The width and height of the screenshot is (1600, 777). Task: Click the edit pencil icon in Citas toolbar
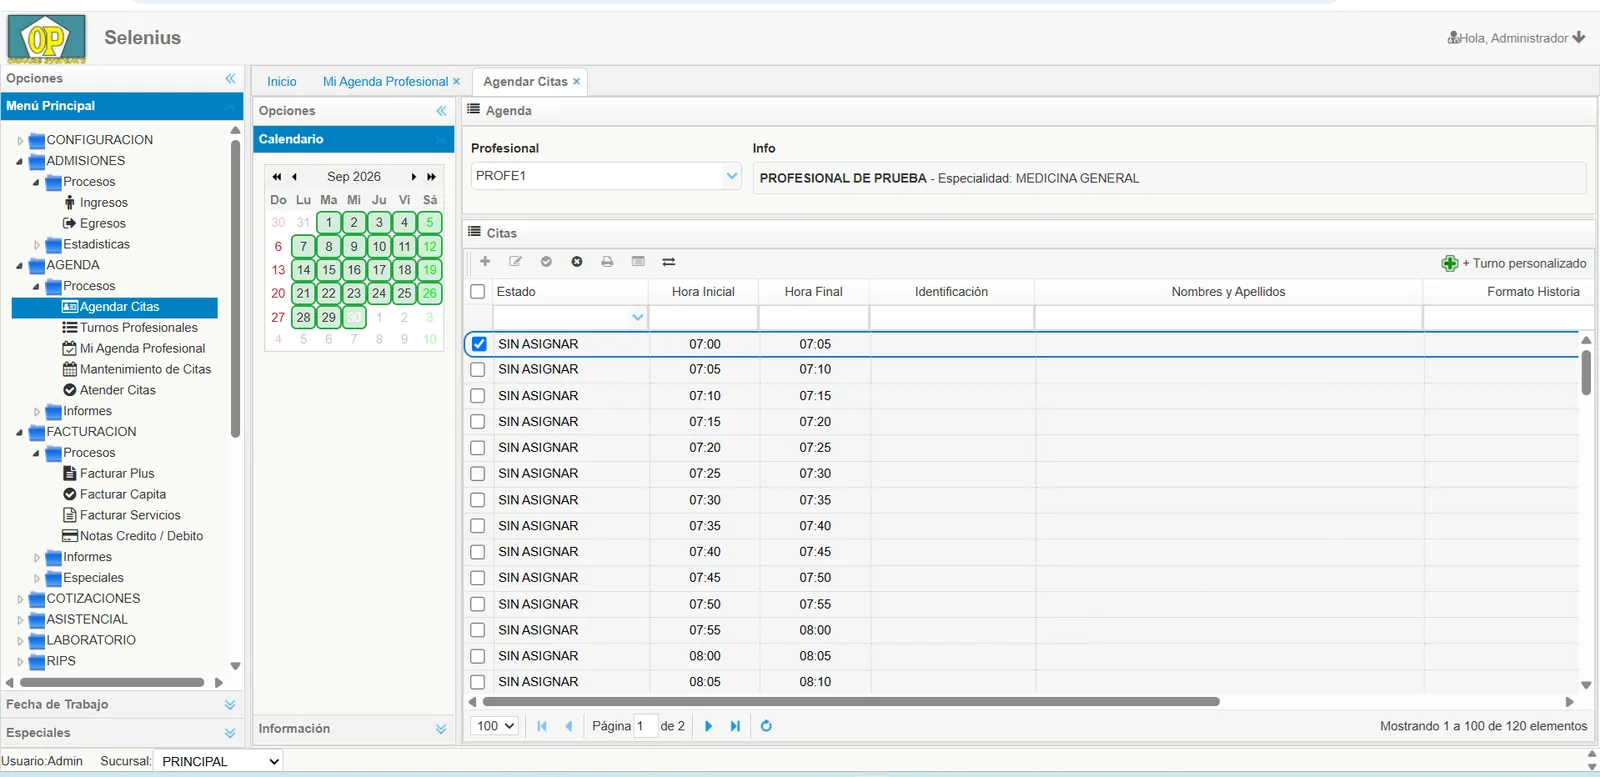click(x=516, y=262)
